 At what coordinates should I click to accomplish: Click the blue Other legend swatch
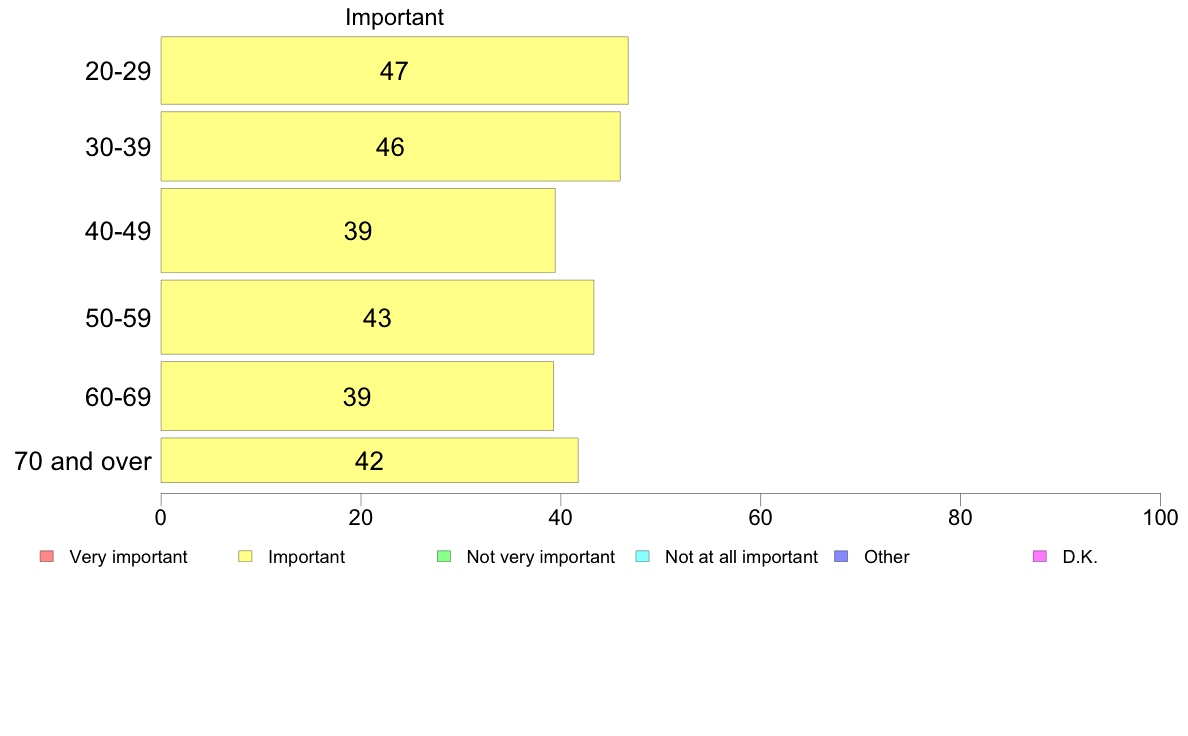[841, 556]
